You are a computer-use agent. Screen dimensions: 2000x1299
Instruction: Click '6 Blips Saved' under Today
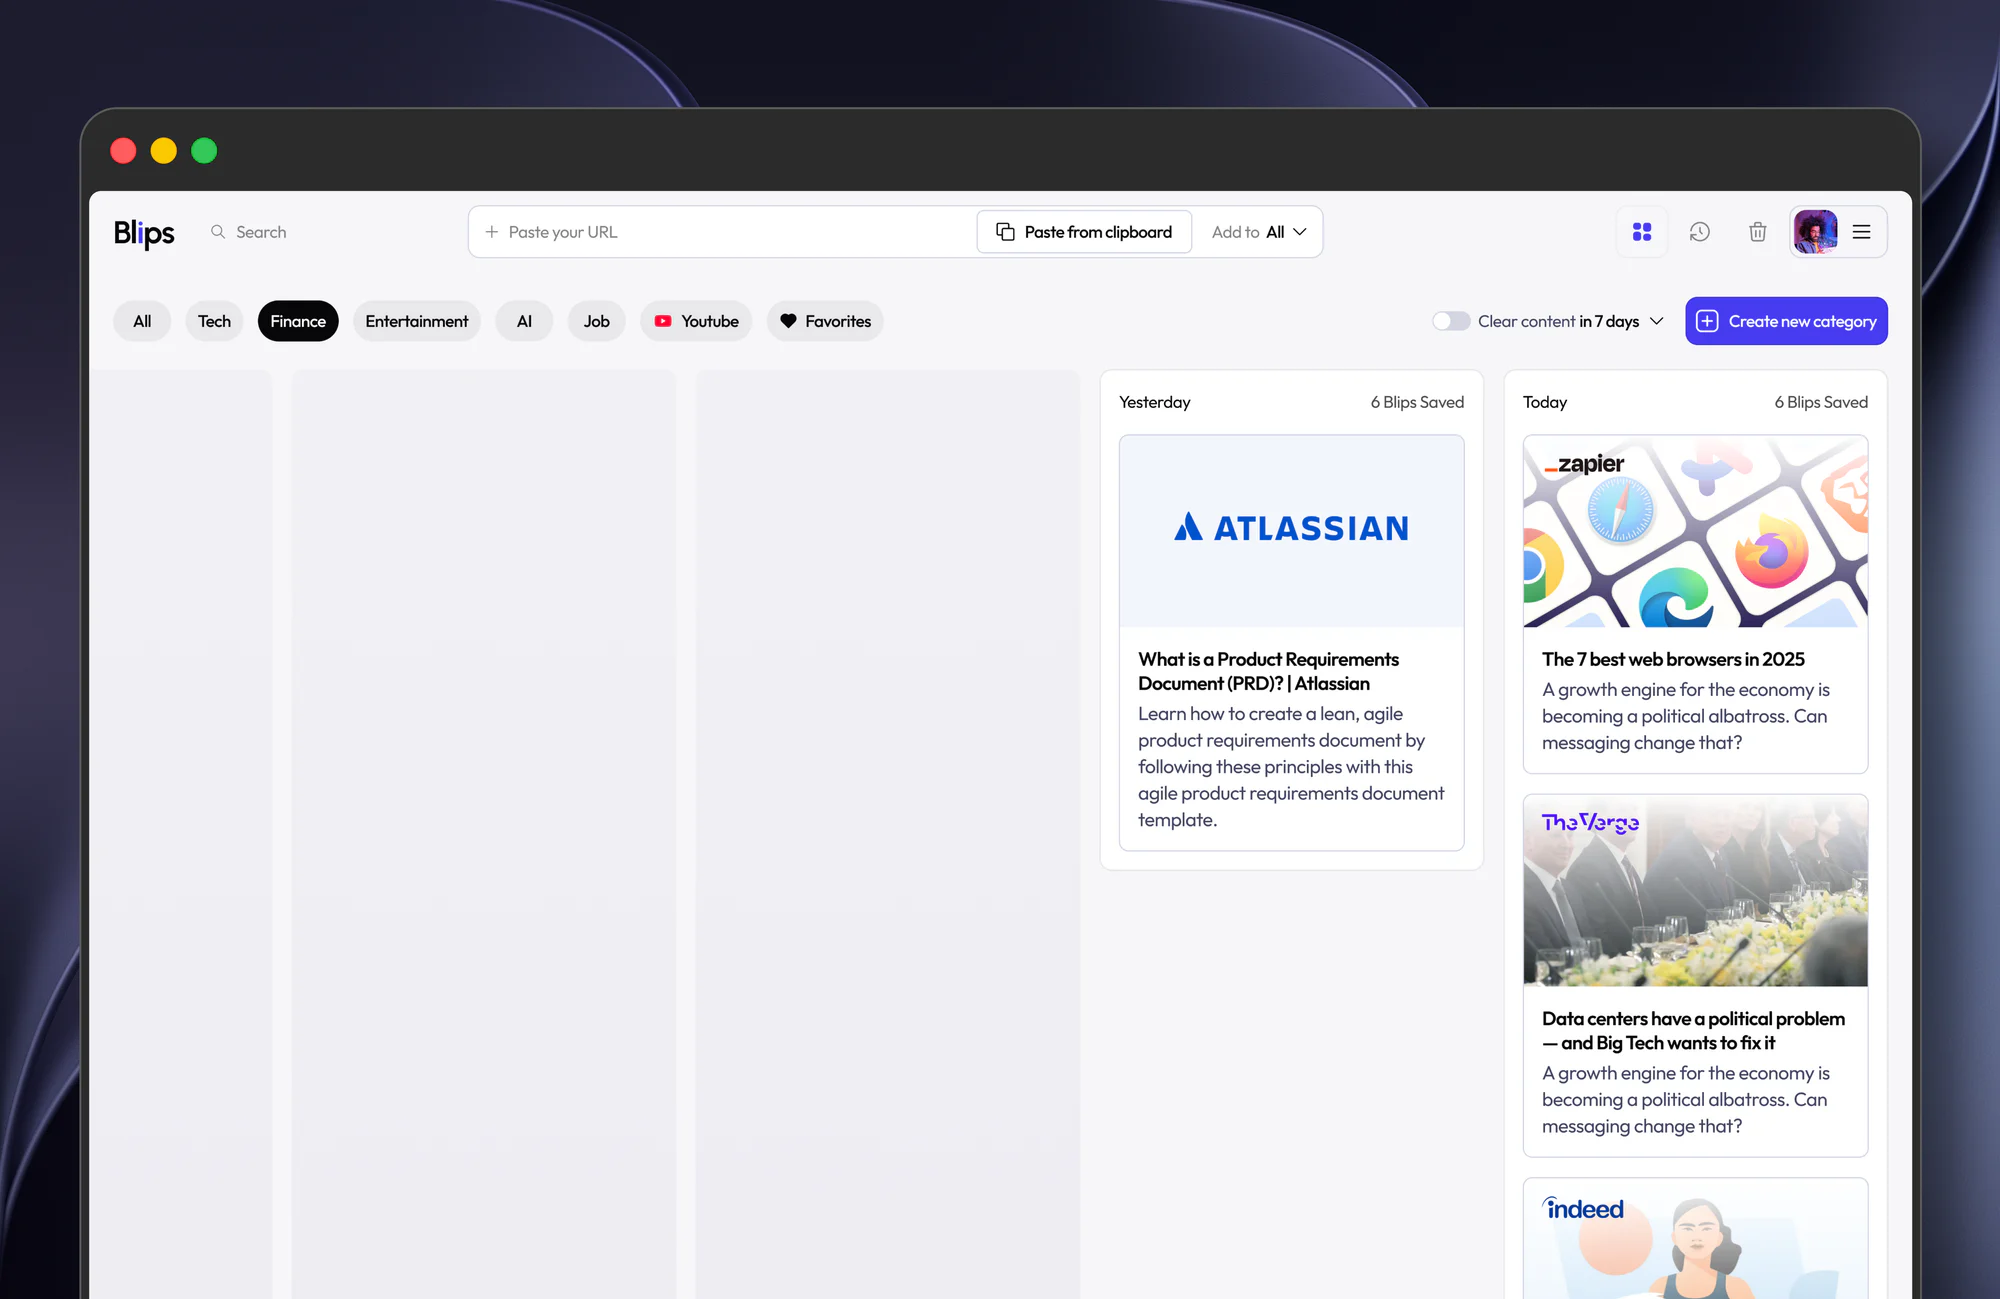1821,402
